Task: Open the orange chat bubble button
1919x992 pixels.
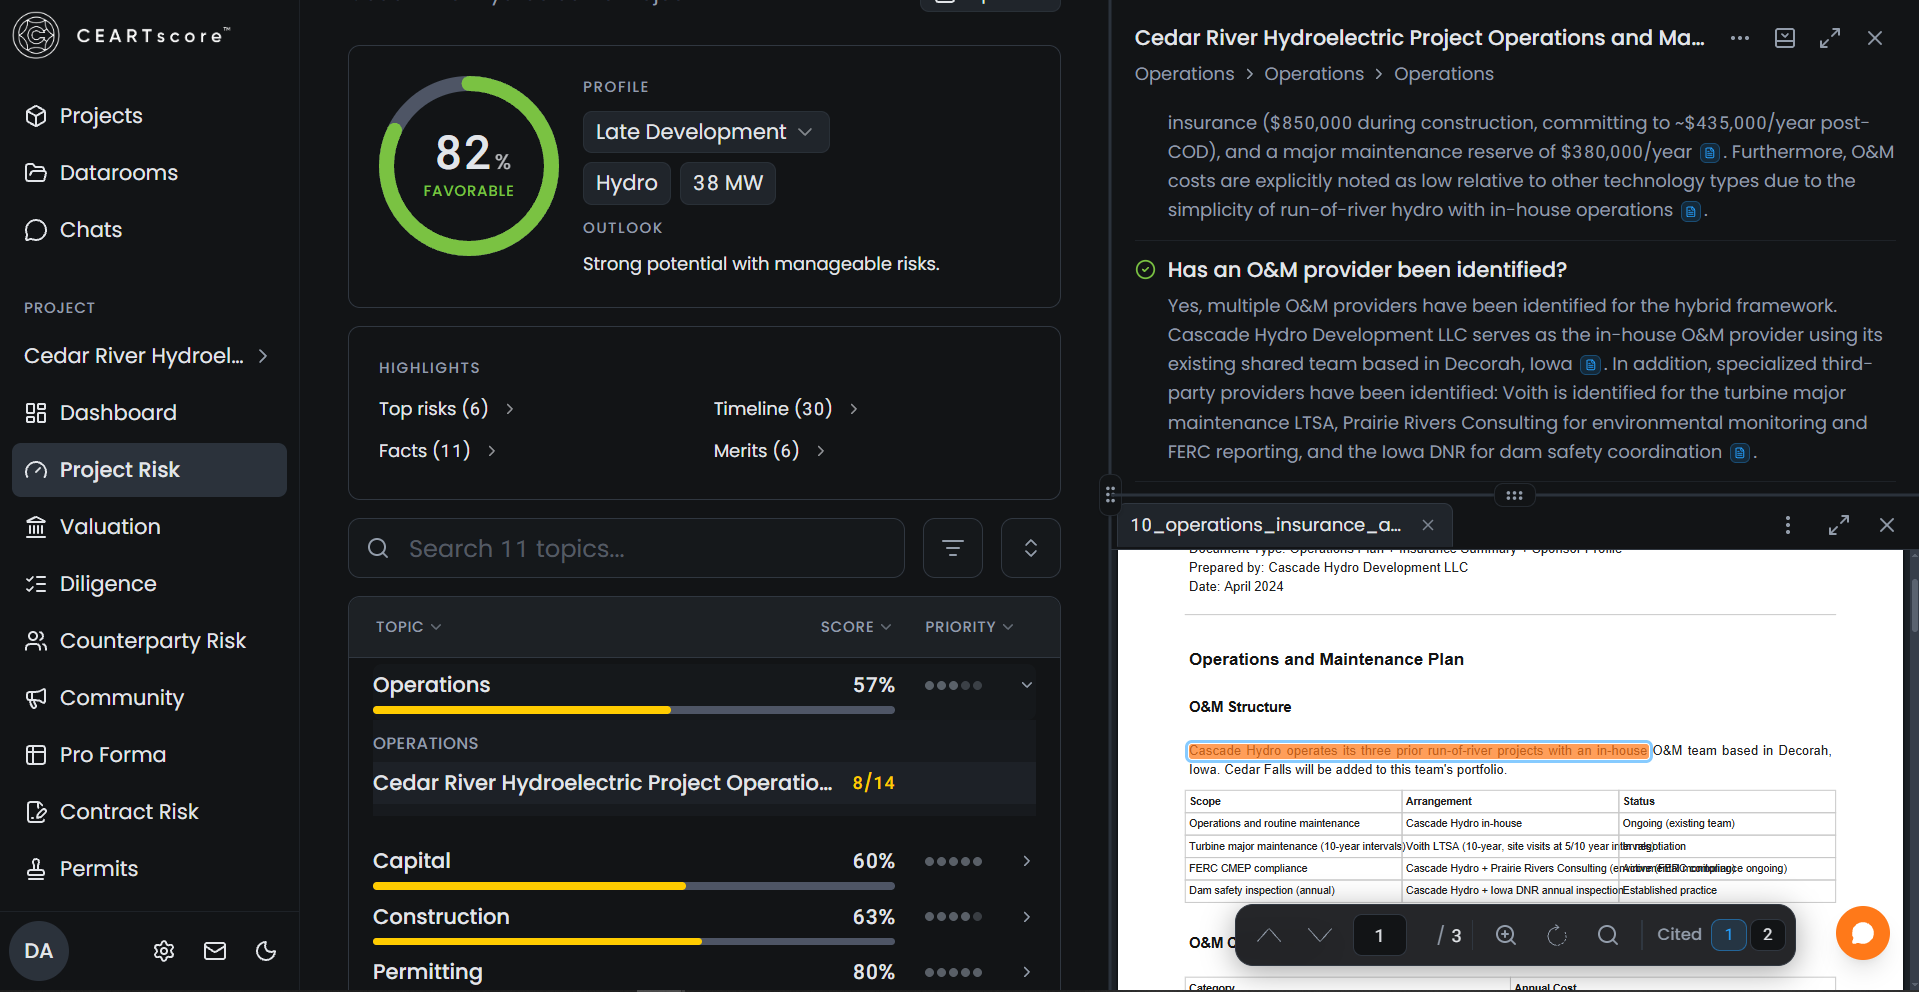Action: point(1863,933)
